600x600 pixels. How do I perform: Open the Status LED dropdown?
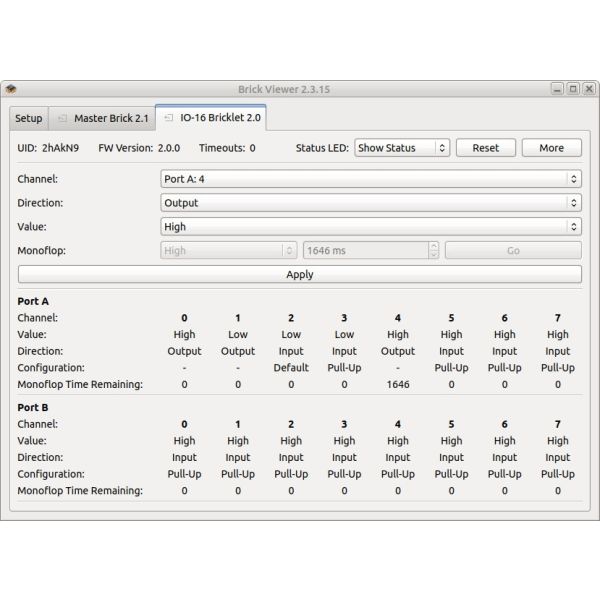pyautogui.click(x=402, y=148)
